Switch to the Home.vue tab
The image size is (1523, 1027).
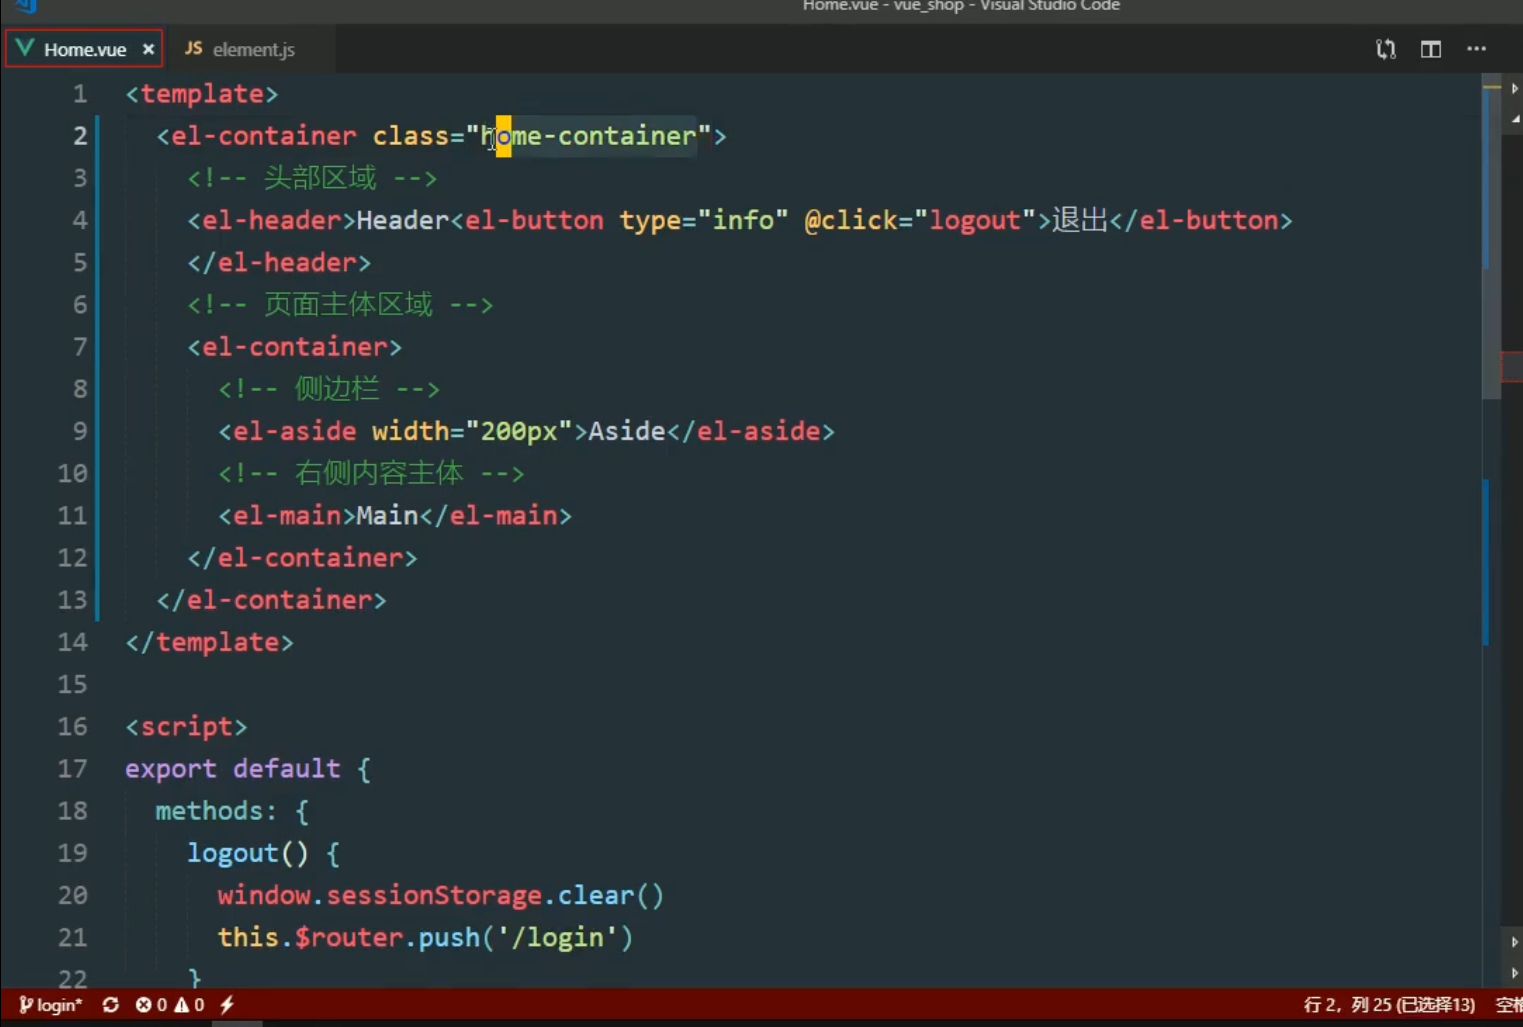84,49
